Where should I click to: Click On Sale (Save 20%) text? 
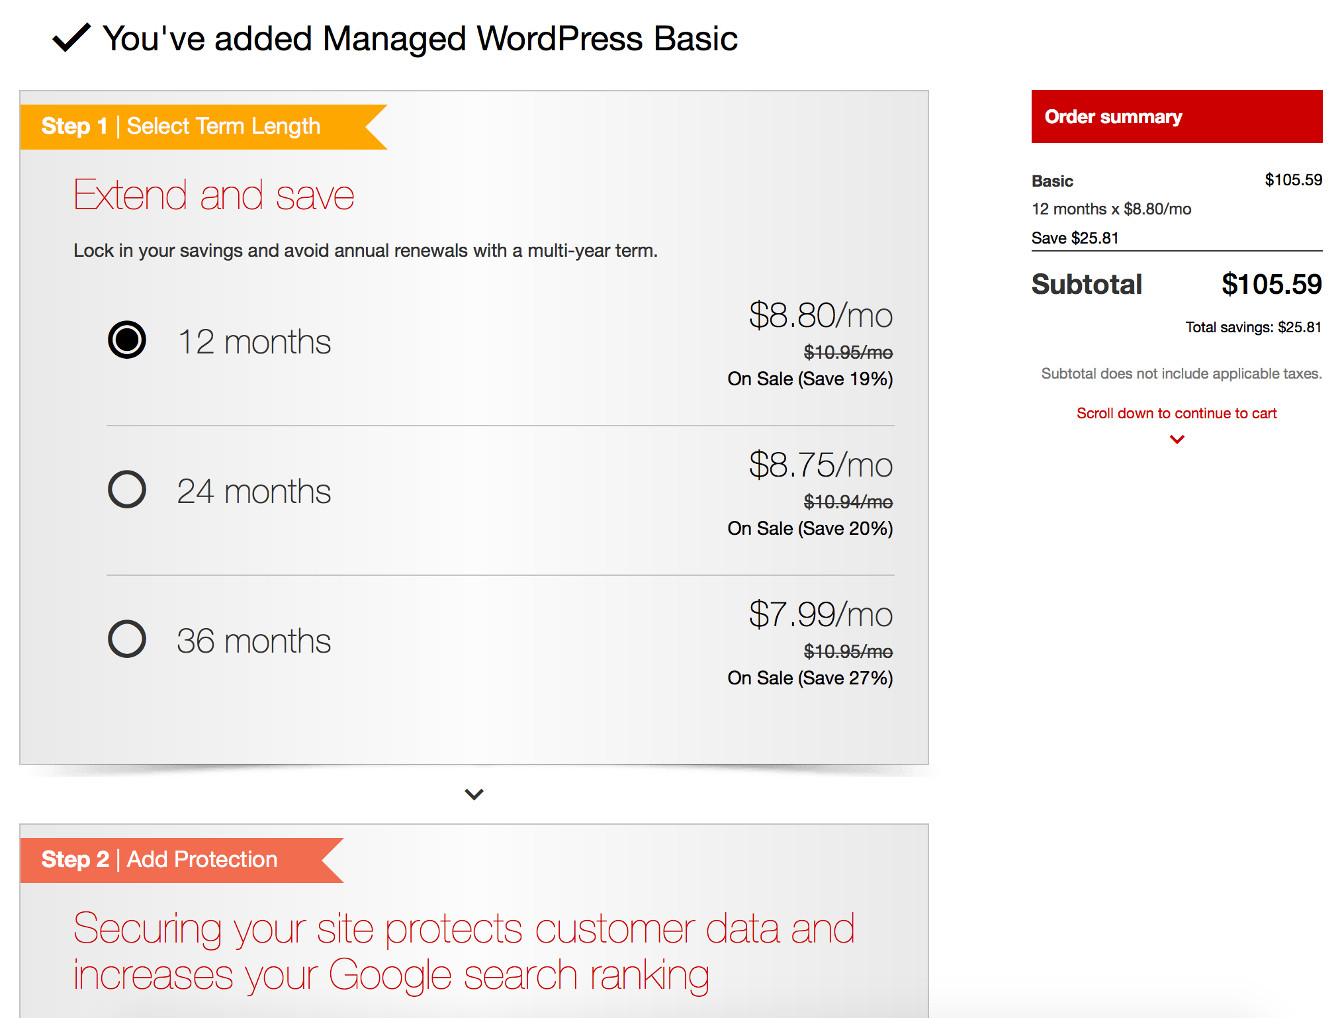click(810, 528)
